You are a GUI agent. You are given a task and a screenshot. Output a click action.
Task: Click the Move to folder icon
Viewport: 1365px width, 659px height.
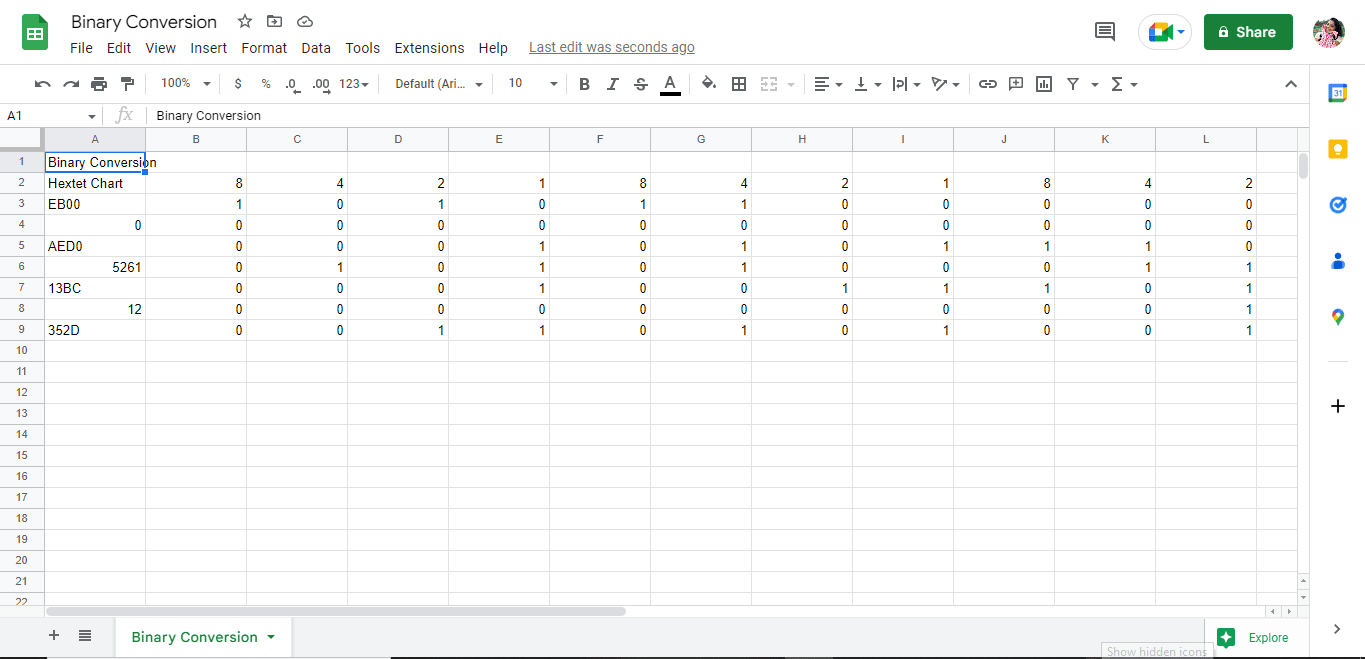coord(275,21)
